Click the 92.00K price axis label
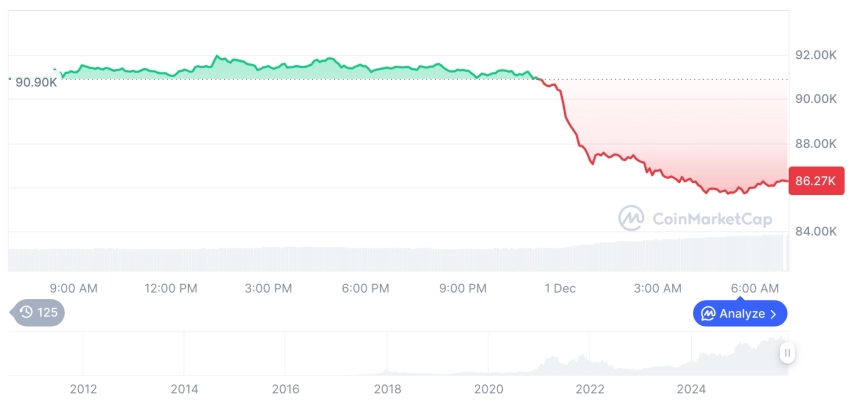This screenshot has height=401, width=860. coord(815,55)
